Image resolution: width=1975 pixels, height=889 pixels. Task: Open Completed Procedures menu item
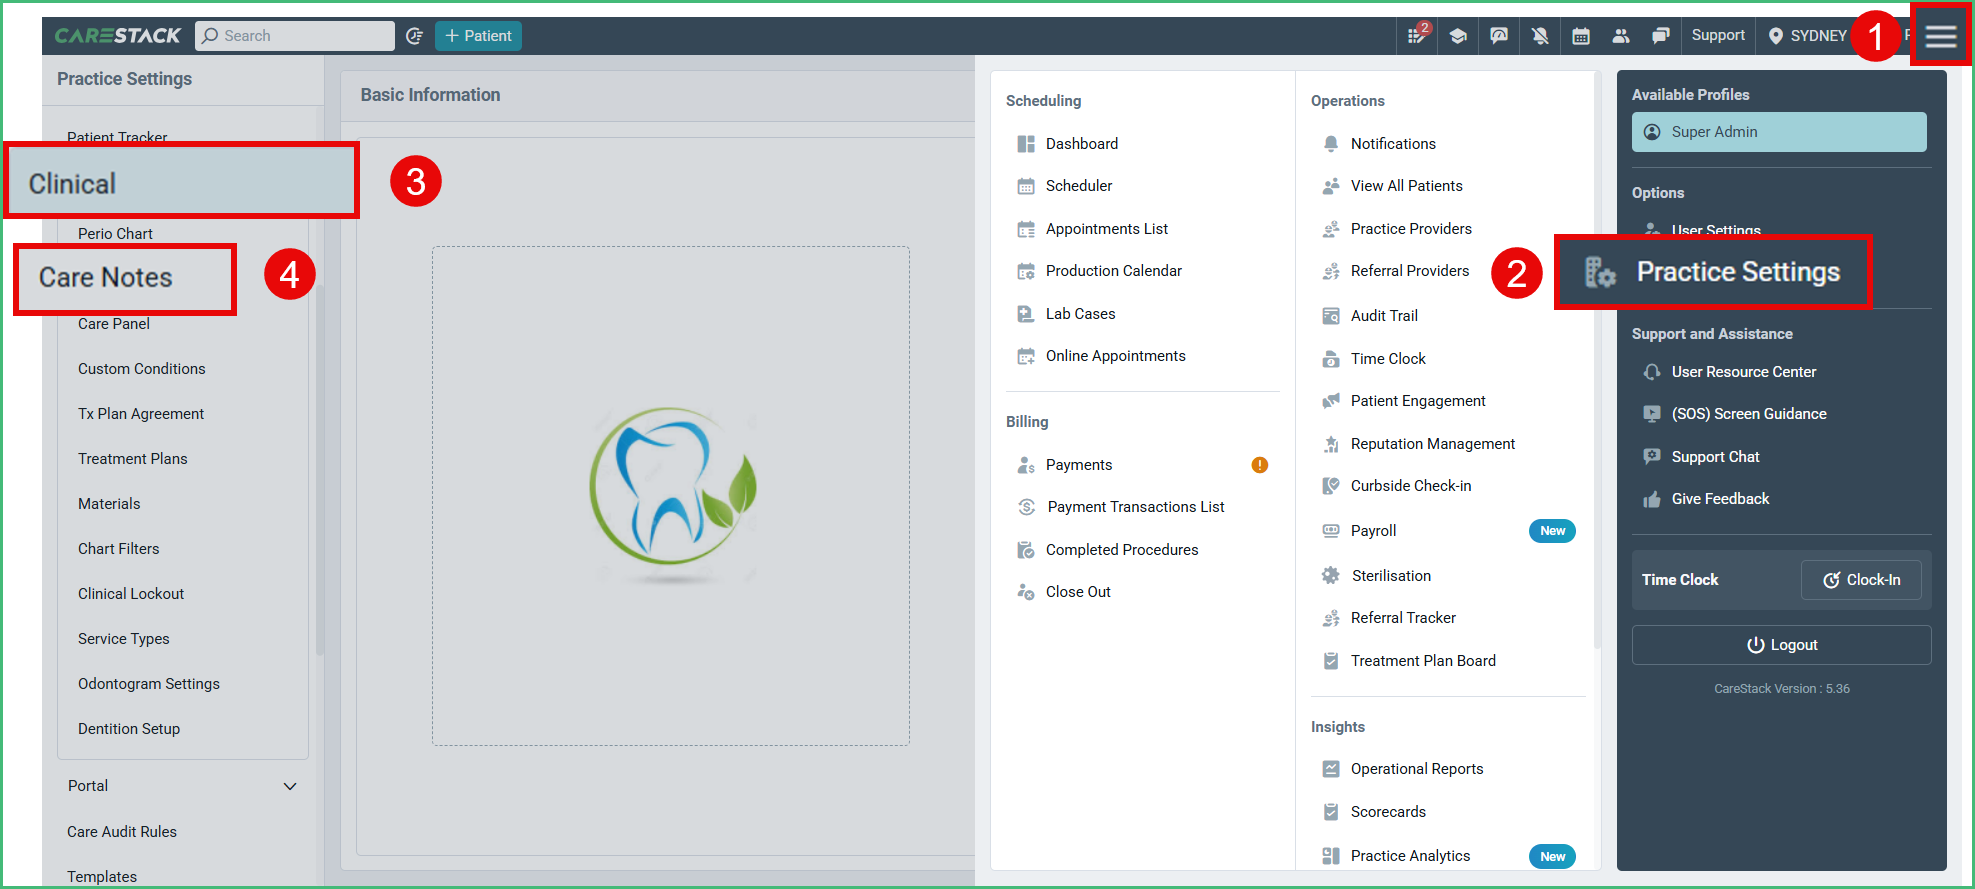point(1122,550)
